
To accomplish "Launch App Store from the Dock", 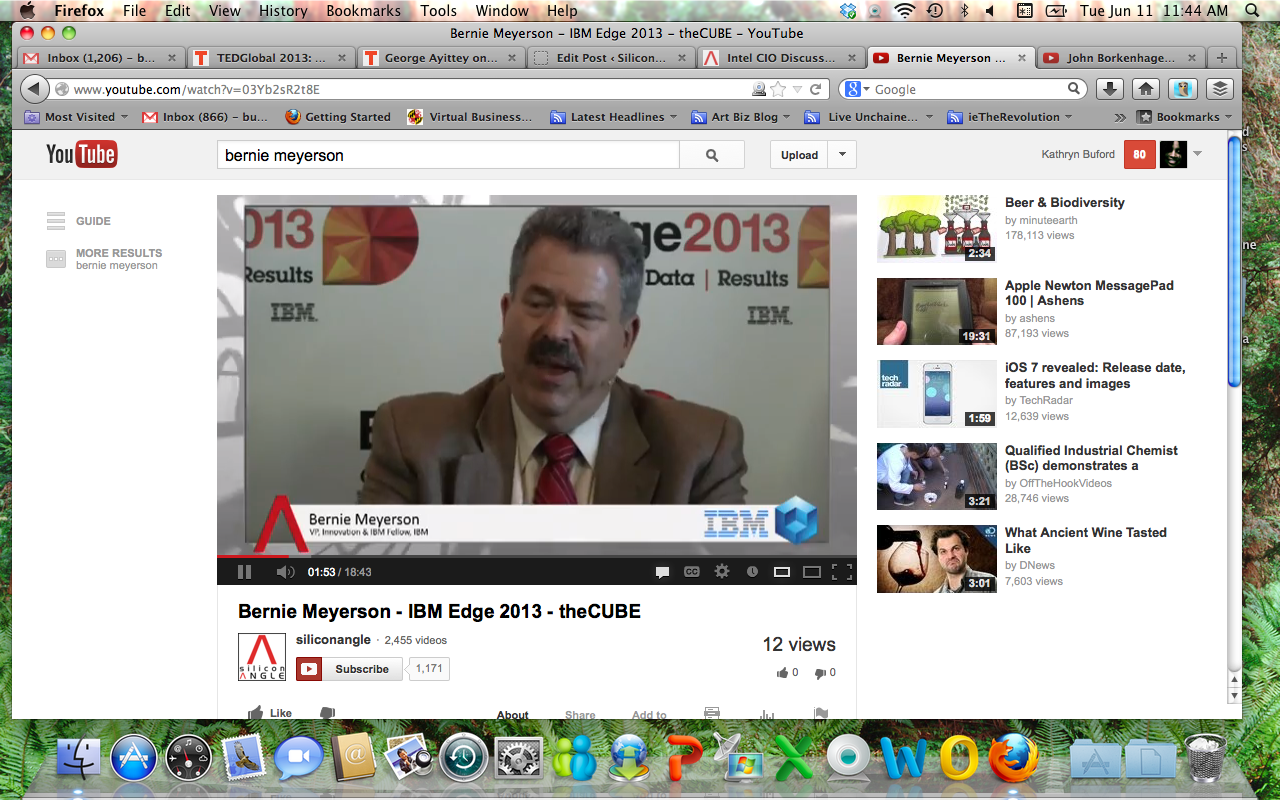I will [133, 758].
